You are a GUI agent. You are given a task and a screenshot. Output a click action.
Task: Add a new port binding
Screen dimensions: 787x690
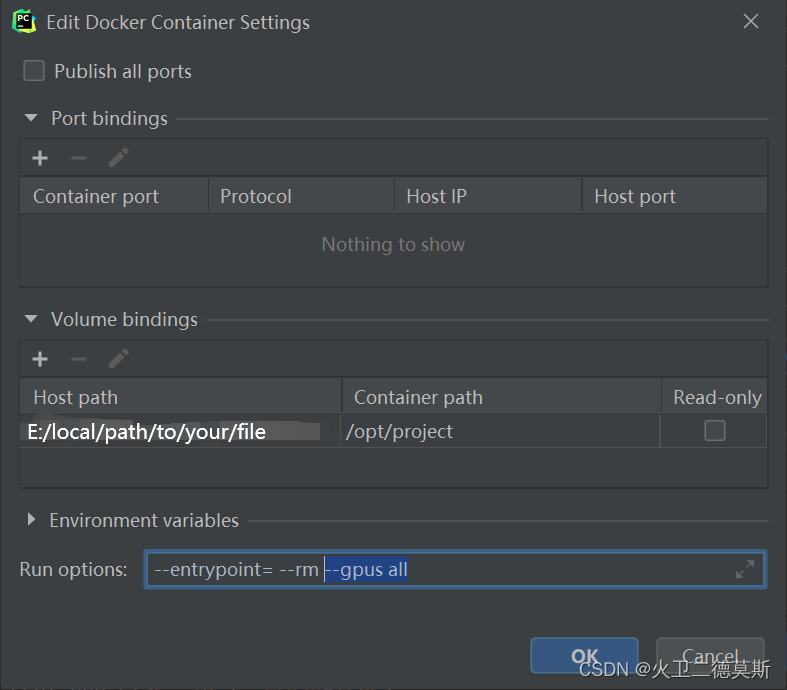(x=40, y=158)
